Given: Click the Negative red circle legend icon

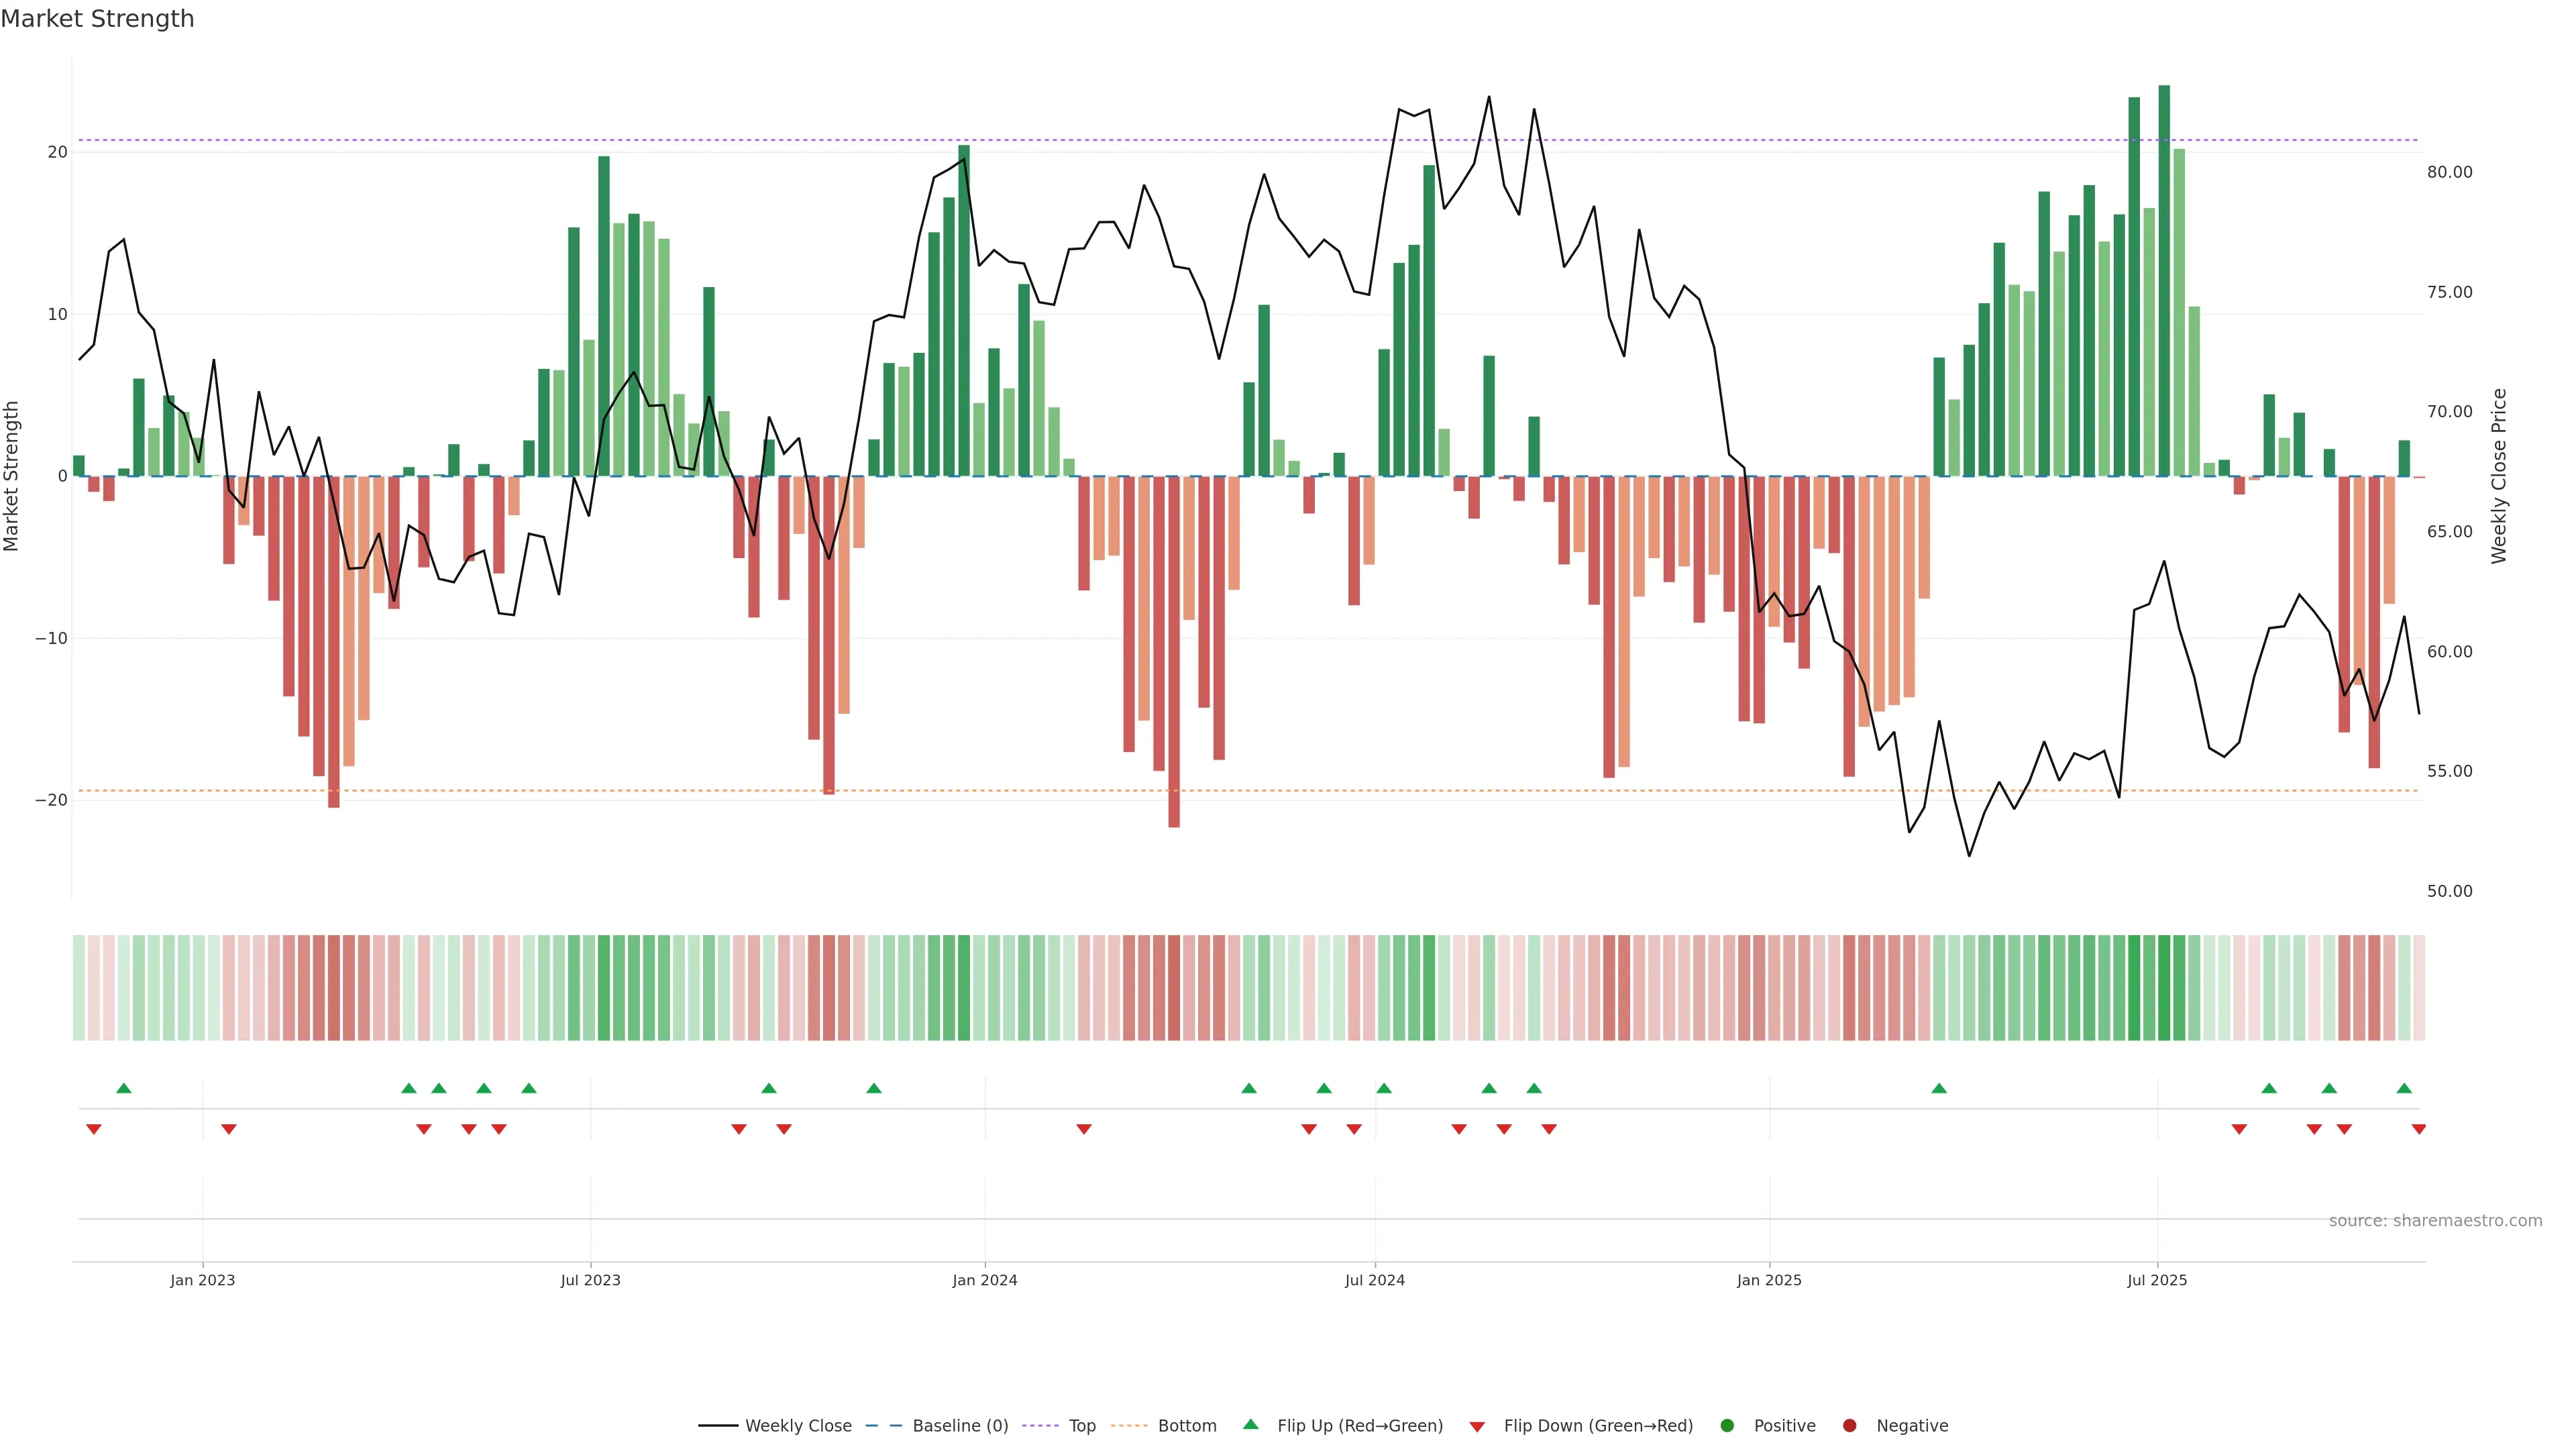Looking at the screenshot, I should pos(1849,1425).
